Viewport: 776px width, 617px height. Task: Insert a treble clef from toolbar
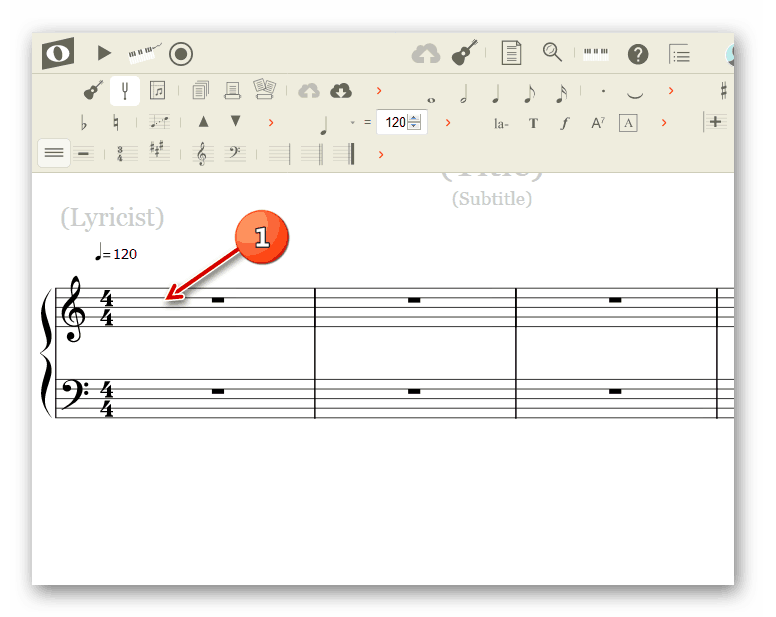click(x=201, y=154)
